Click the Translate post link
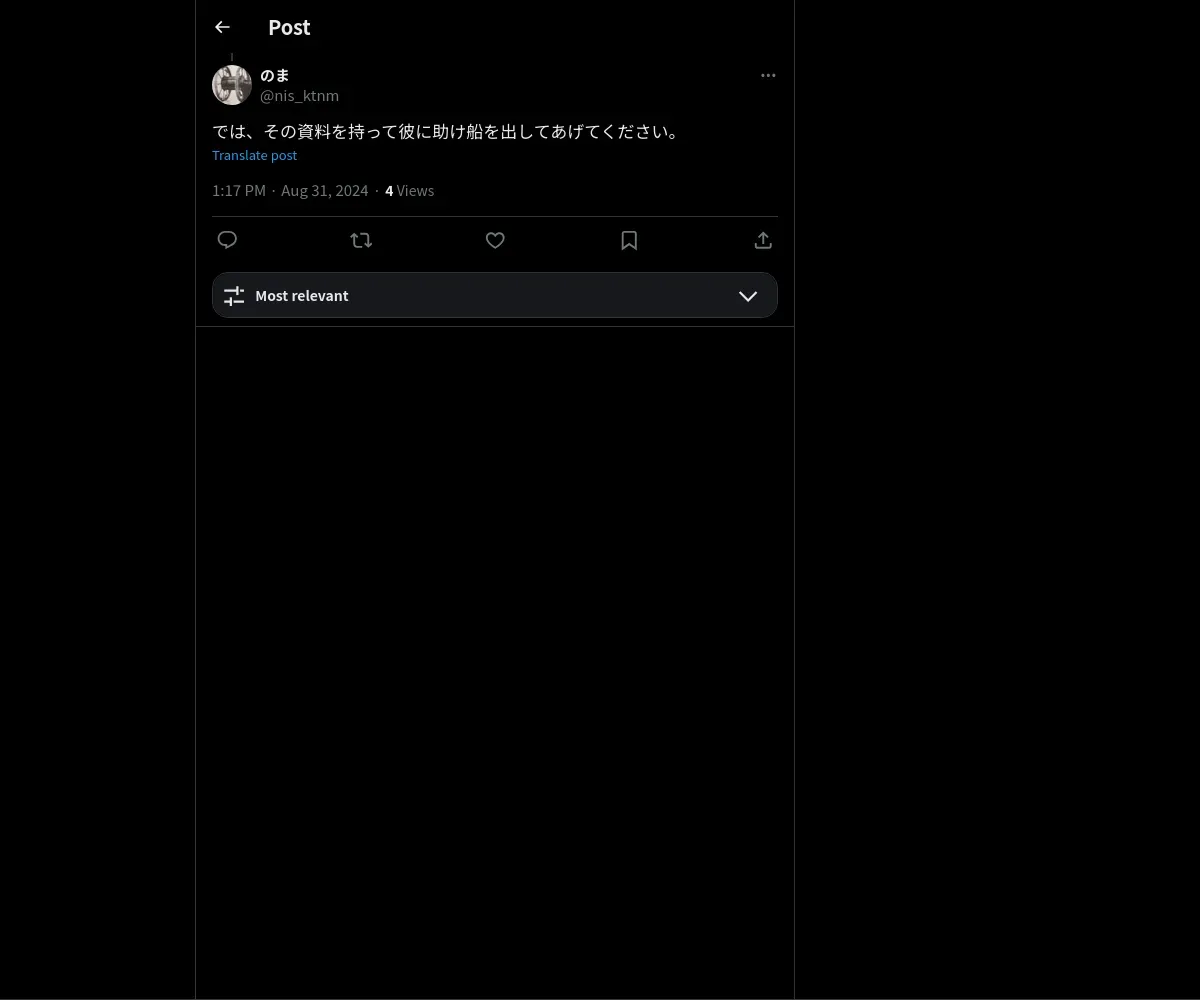1200x1000 pixels. (x=254, y=155)
